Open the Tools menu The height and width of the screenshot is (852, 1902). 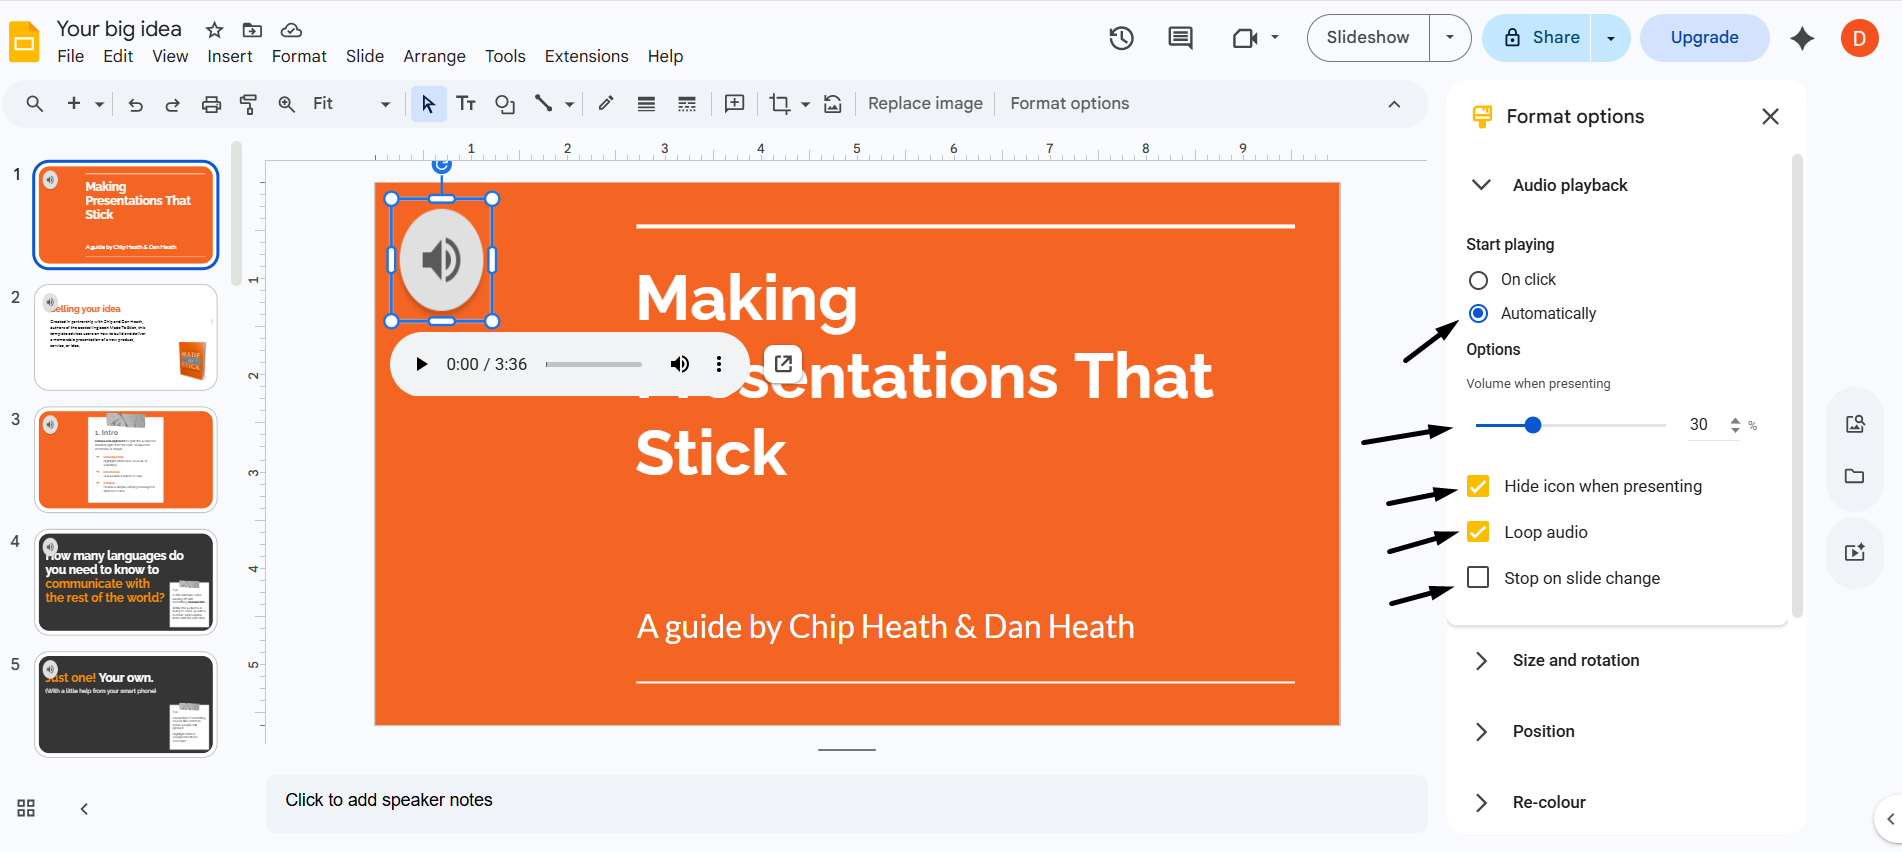point(505,57)
